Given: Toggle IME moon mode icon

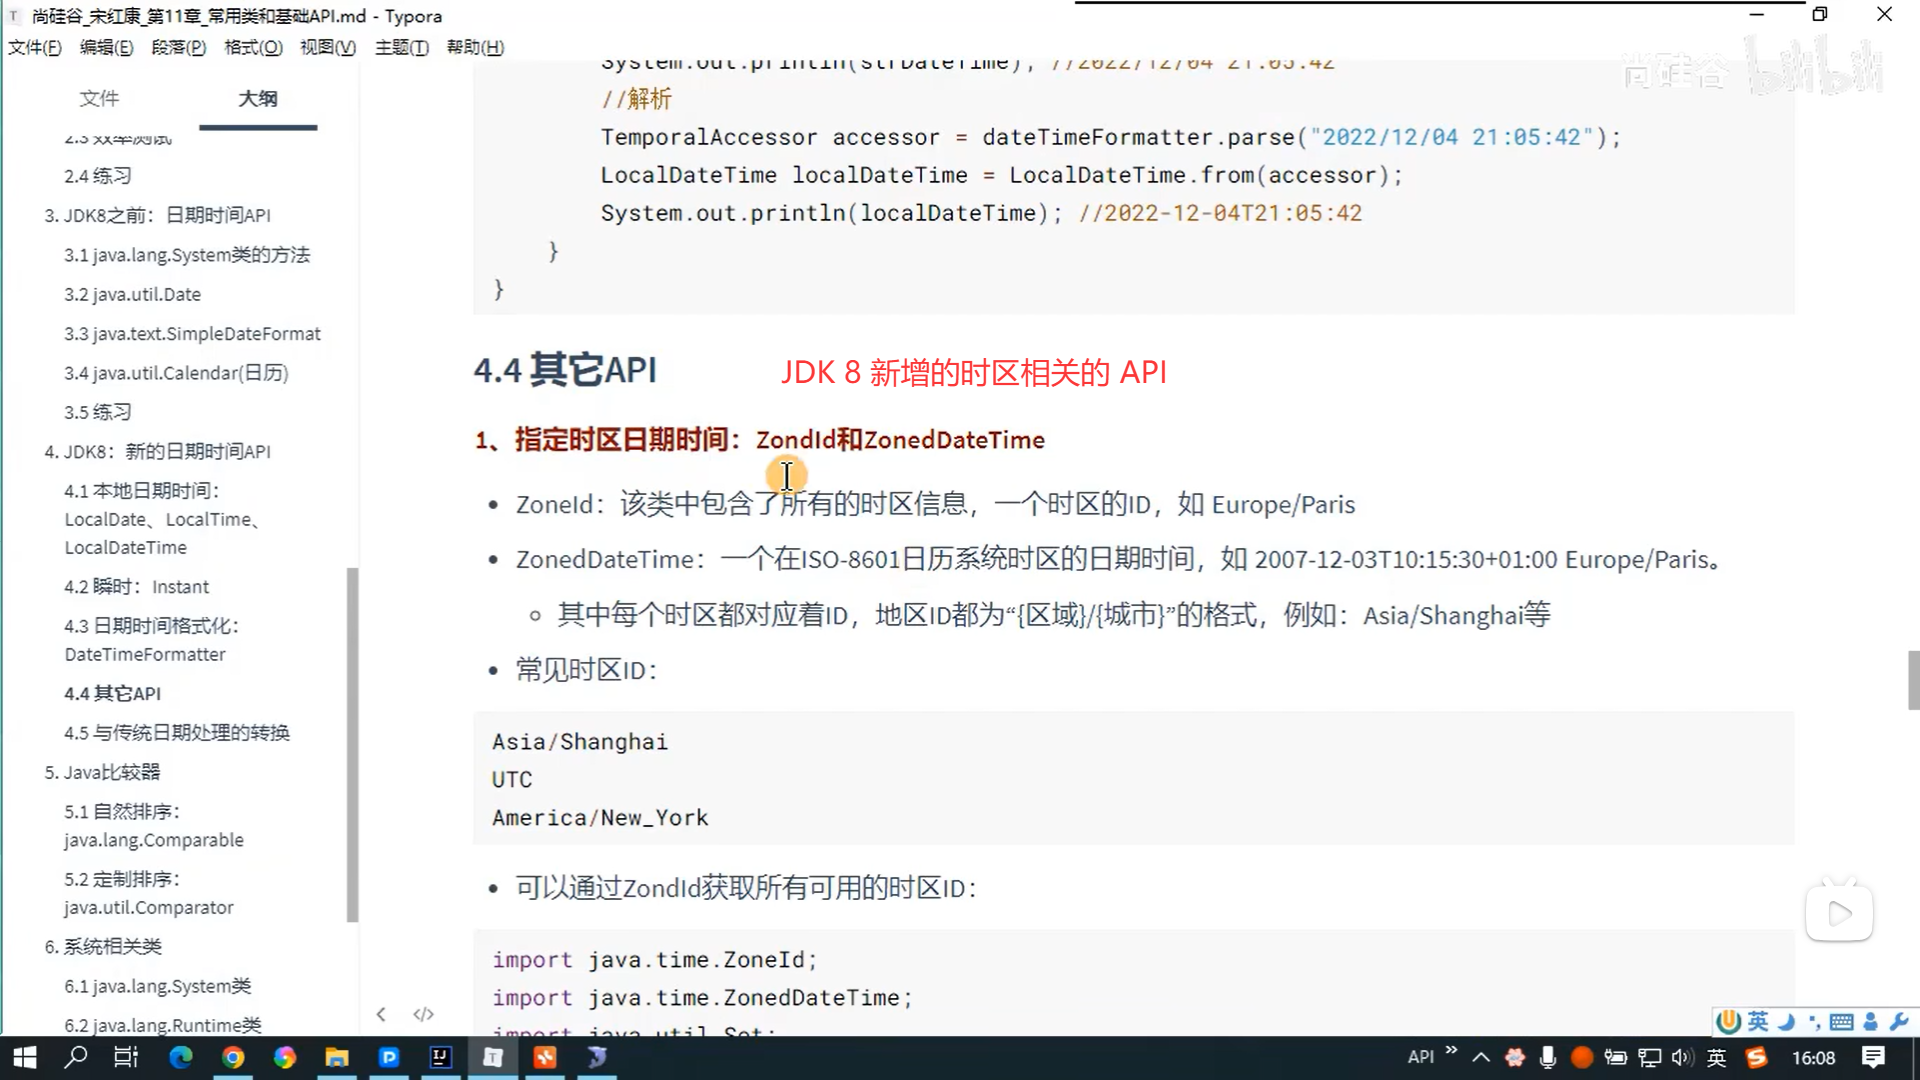Looking at the screenshot, I should tap(1786, 1021).
